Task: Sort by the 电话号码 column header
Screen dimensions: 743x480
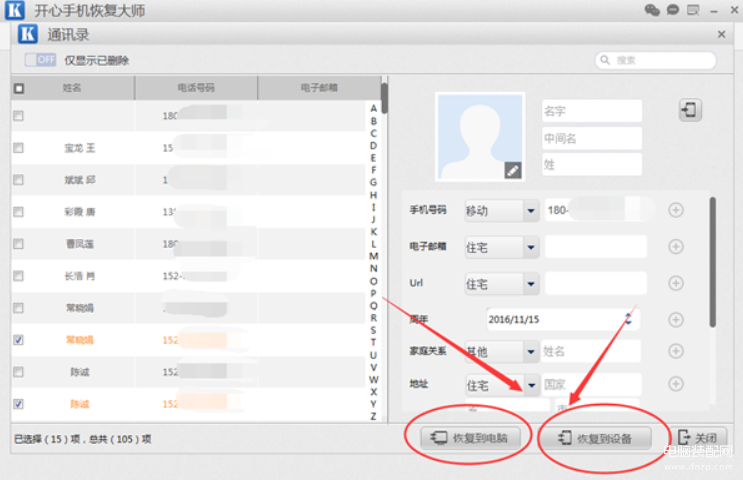Action: pos(196,88)
